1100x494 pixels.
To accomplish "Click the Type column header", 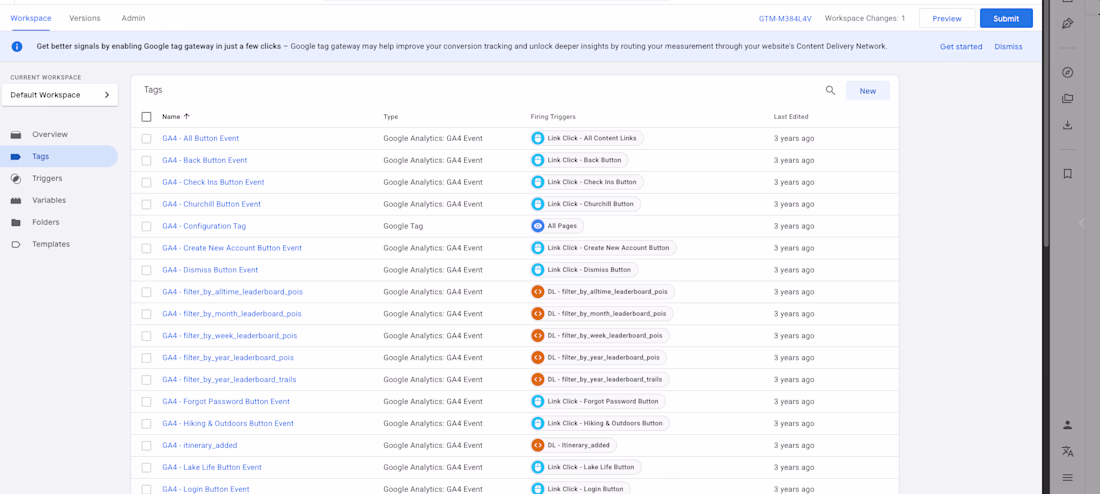I will coord(391,116).
